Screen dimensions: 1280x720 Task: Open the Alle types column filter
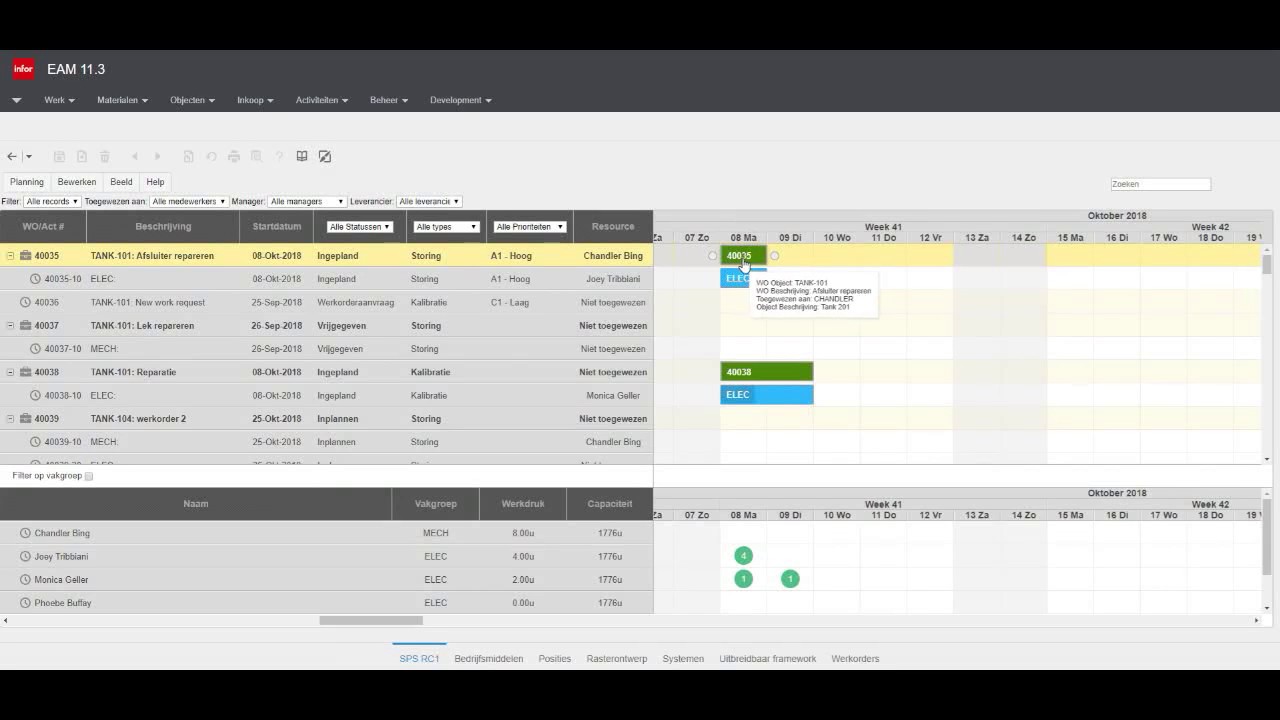tap(446, 227)
